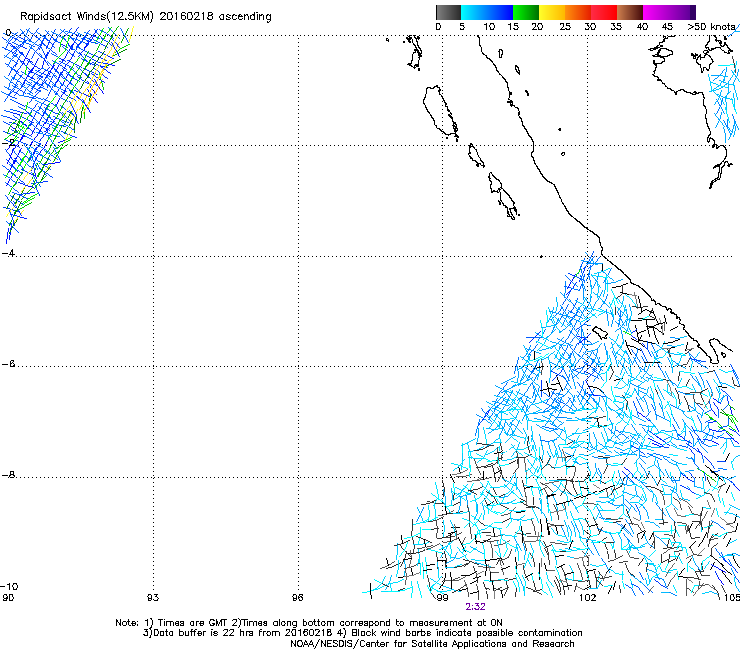Click the gray 0–5 knots color swatch
Image resolution: width=740 pixels, height=650 pixels.
(448, 12)
